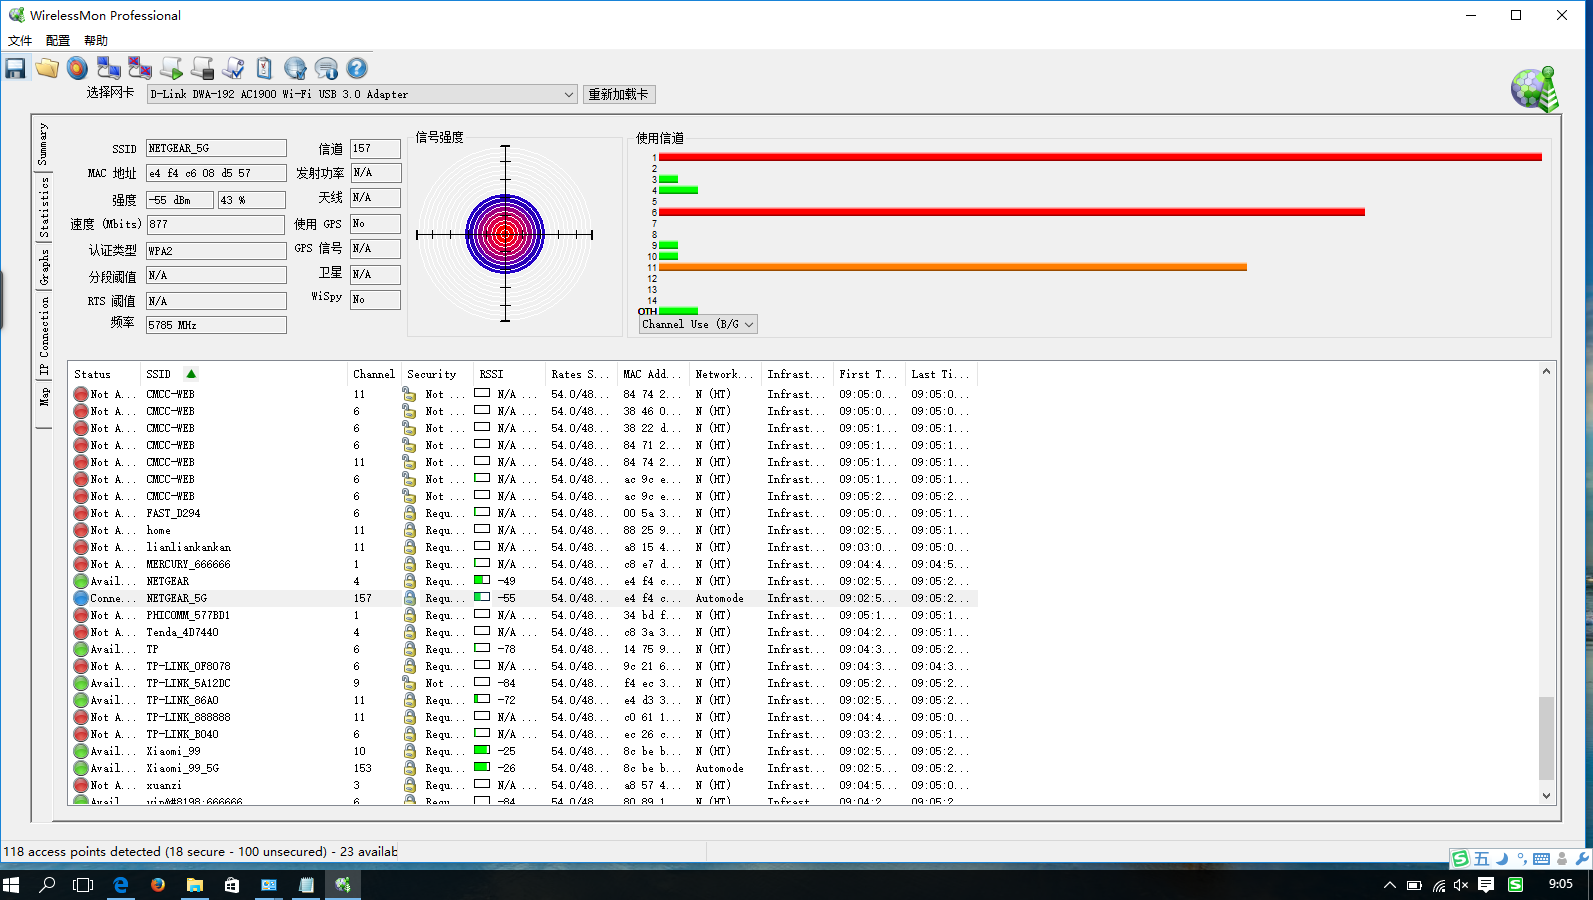Open the Channel Use (B/G dropdown

click(x=698, y=324)
